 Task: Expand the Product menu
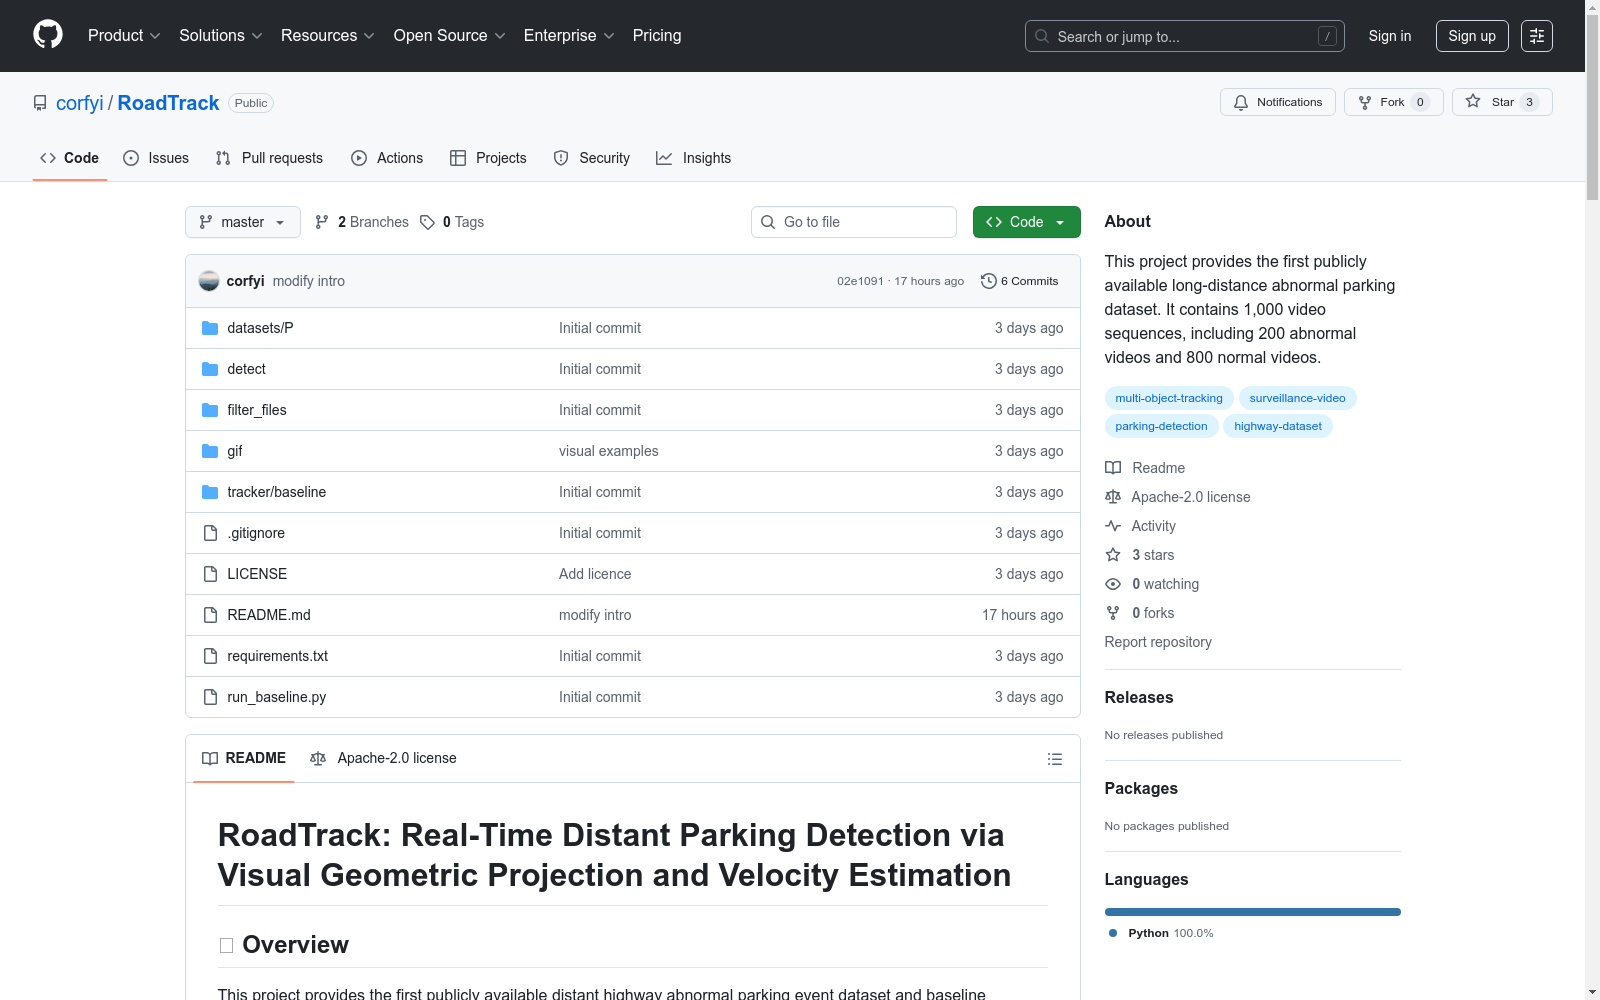point(124,36)
